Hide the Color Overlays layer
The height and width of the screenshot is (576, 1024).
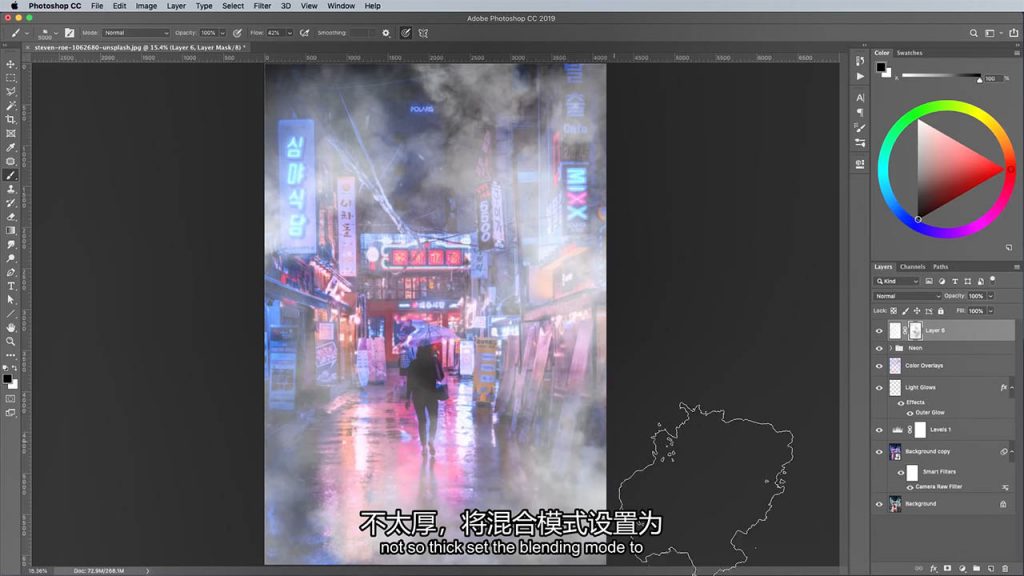coord(879,366)
